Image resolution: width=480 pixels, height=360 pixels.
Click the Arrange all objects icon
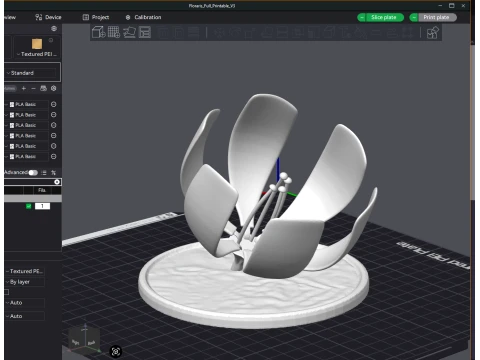point(145,32)
